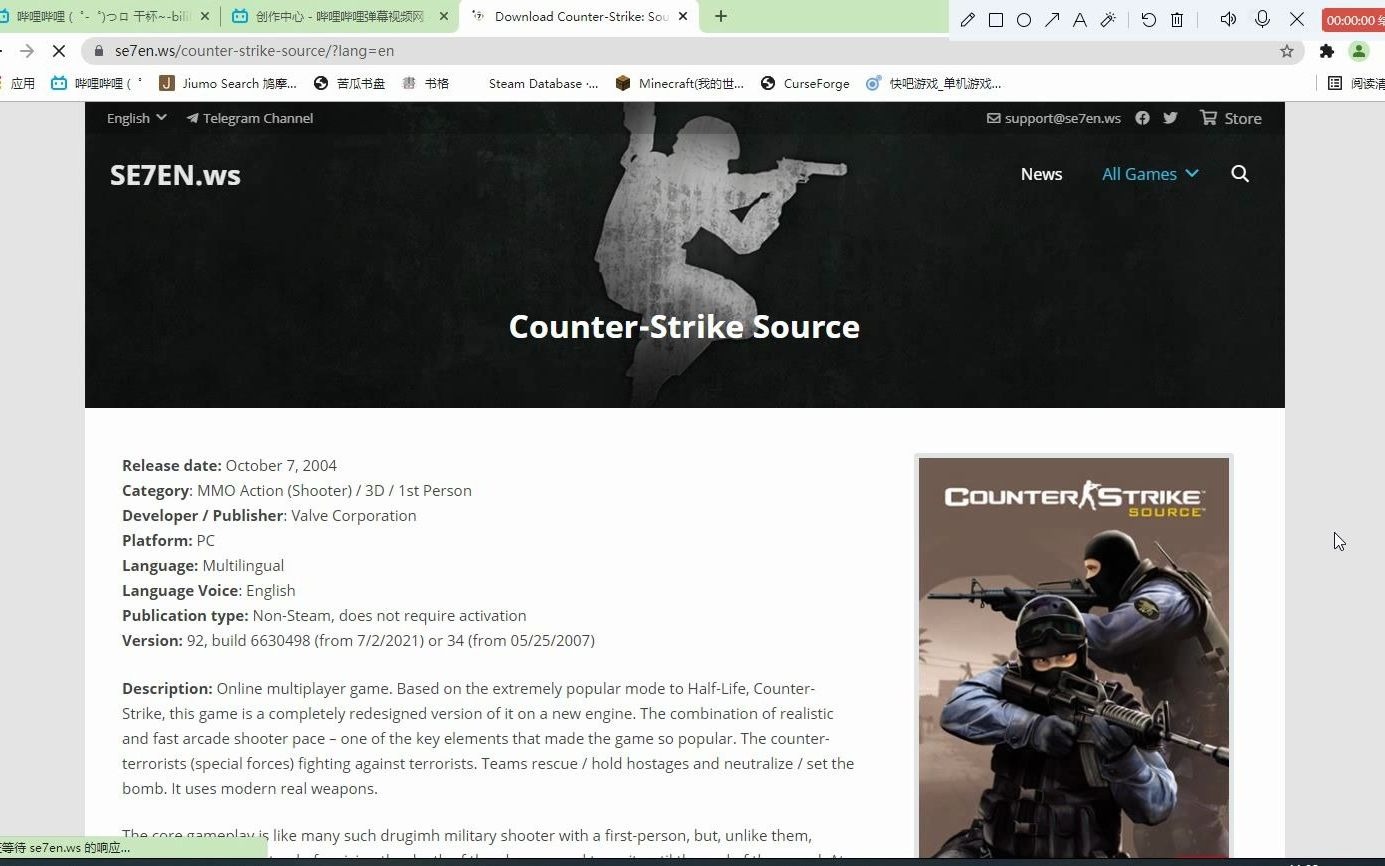Viewport: 1385px width, 866px height.
Task: Open the site's Twitter icon
Action: click(x=1170, y=118)
